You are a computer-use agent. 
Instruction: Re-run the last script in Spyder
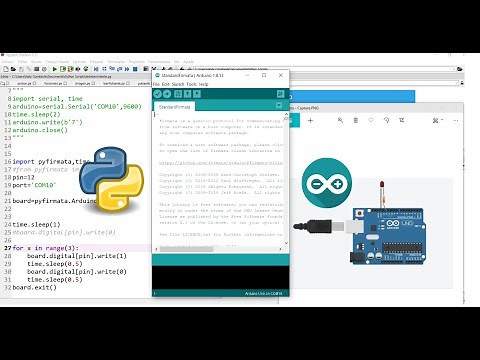tap(86, 69)
